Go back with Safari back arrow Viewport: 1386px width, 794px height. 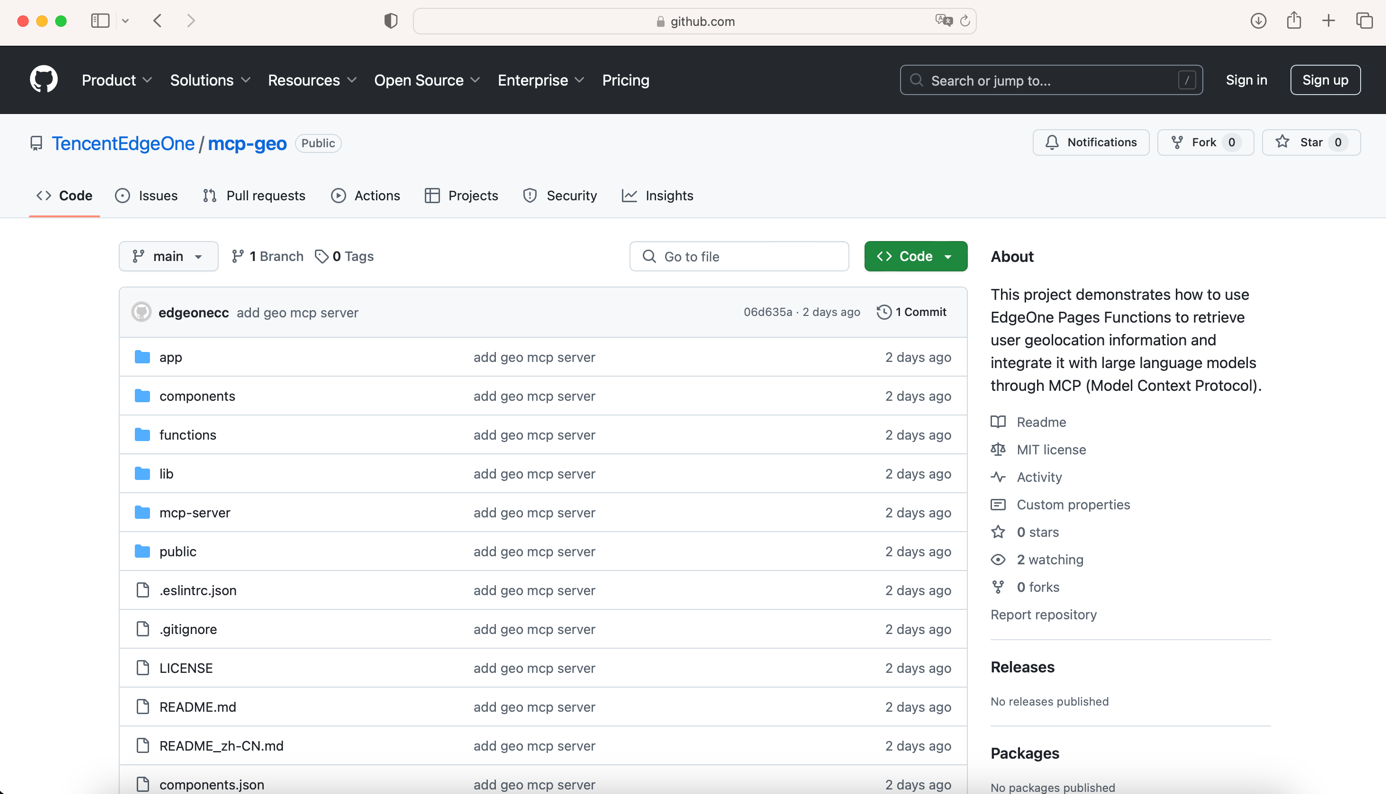point(158,21)
